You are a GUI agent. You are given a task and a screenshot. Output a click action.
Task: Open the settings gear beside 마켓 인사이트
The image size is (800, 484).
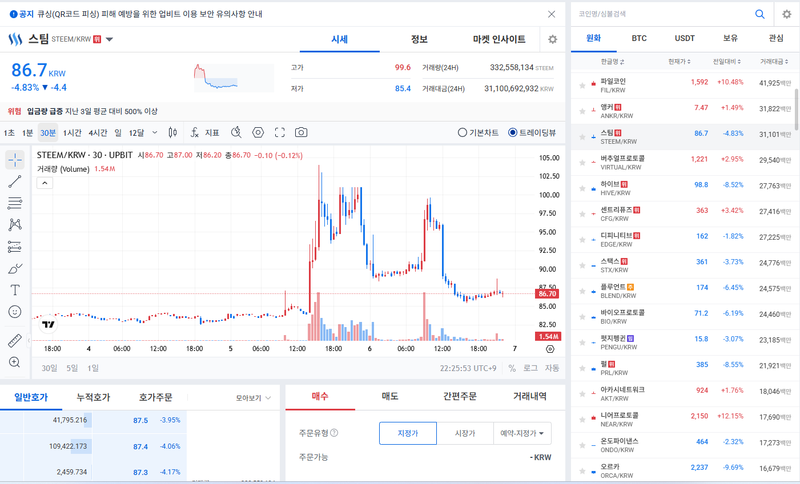pyautogui.click(x=553, y=39)
